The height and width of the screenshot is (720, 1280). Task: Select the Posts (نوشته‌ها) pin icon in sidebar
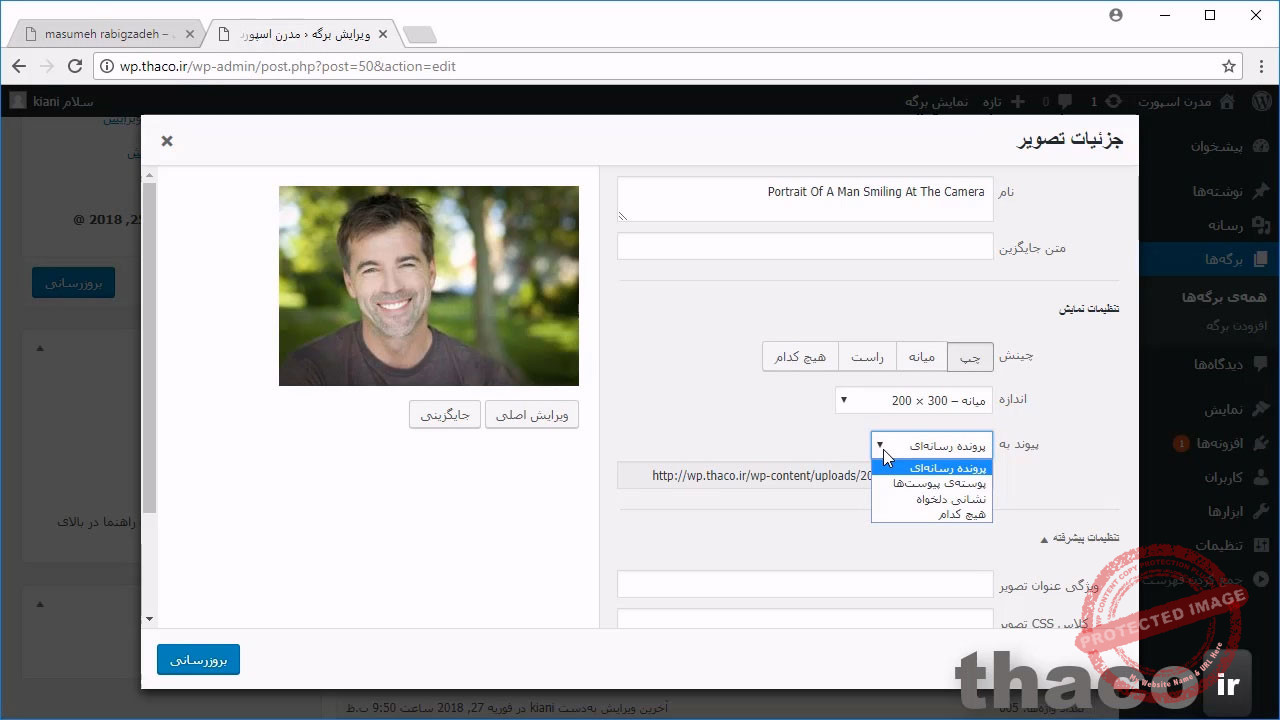[1259, 191]
